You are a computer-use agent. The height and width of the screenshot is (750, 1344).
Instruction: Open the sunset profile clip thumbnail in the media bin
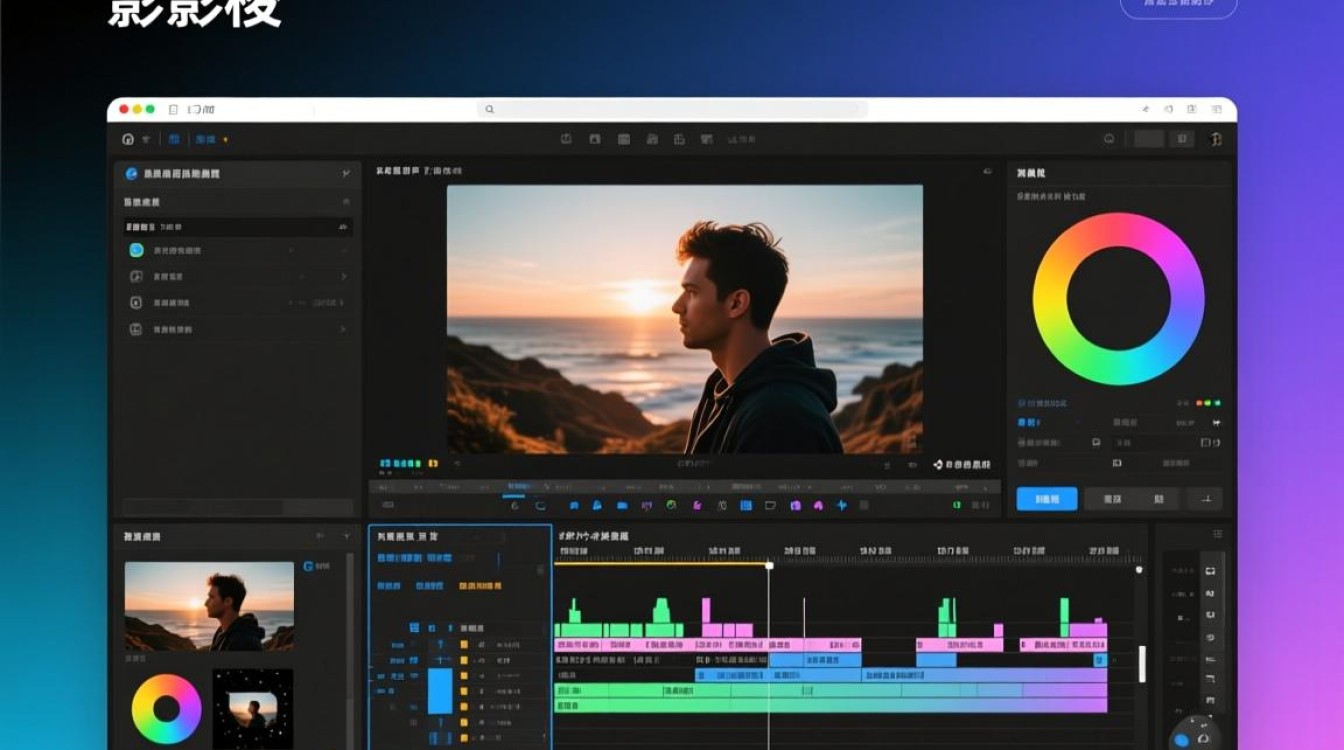[209, 606]
